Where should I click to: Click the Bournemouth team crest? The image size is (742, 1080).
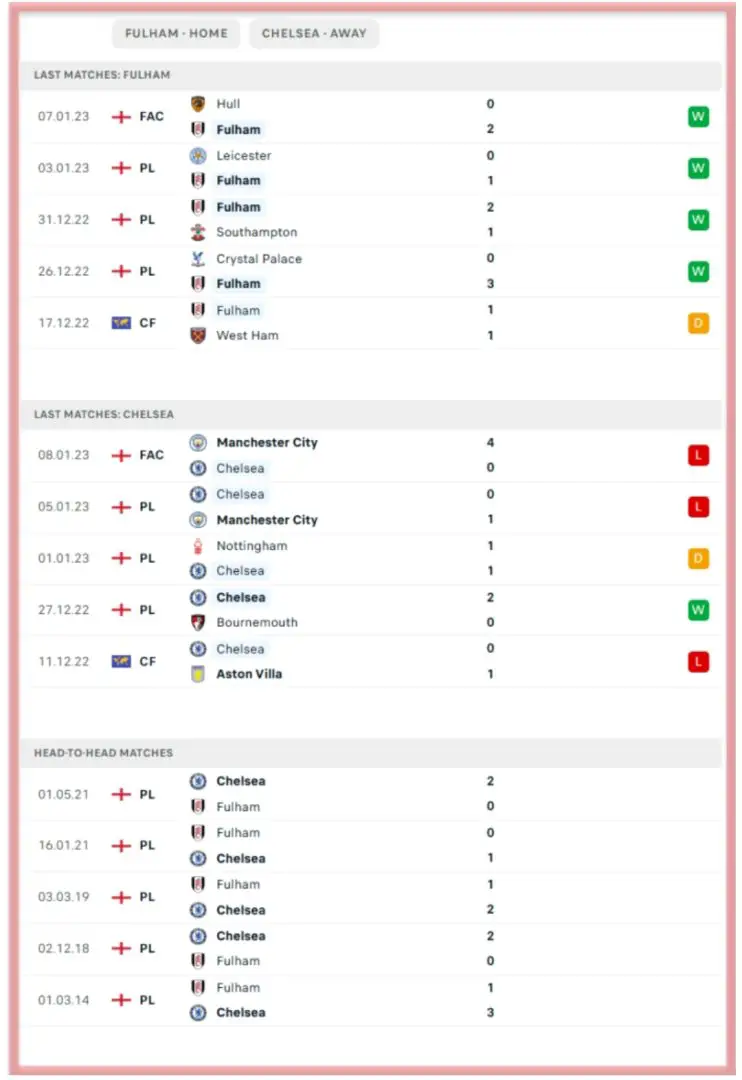point(198,622)
